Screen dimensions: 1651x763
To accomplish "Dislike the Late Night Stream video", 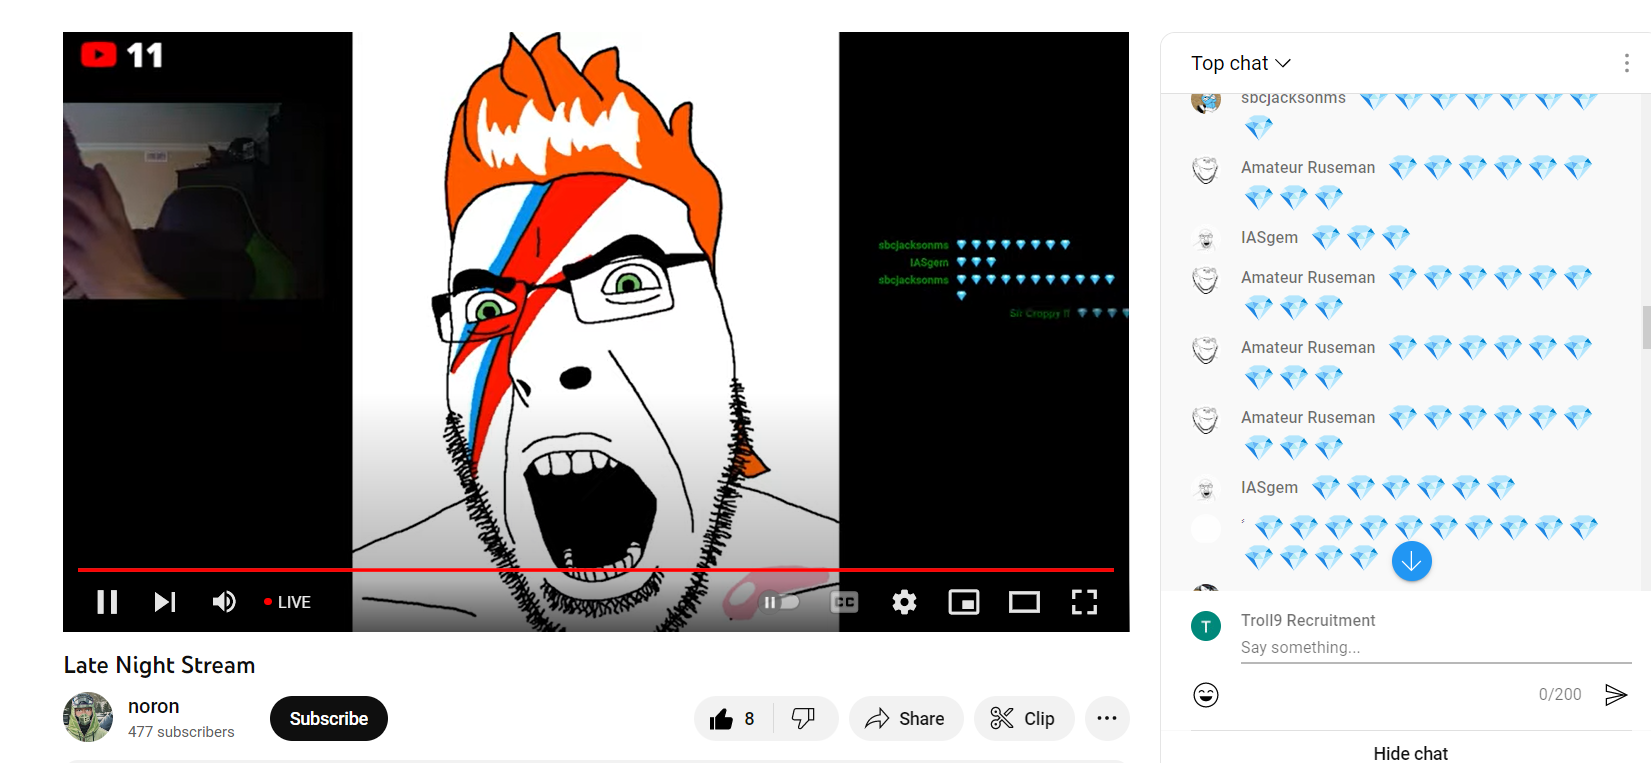I will (x=804, y=718).
